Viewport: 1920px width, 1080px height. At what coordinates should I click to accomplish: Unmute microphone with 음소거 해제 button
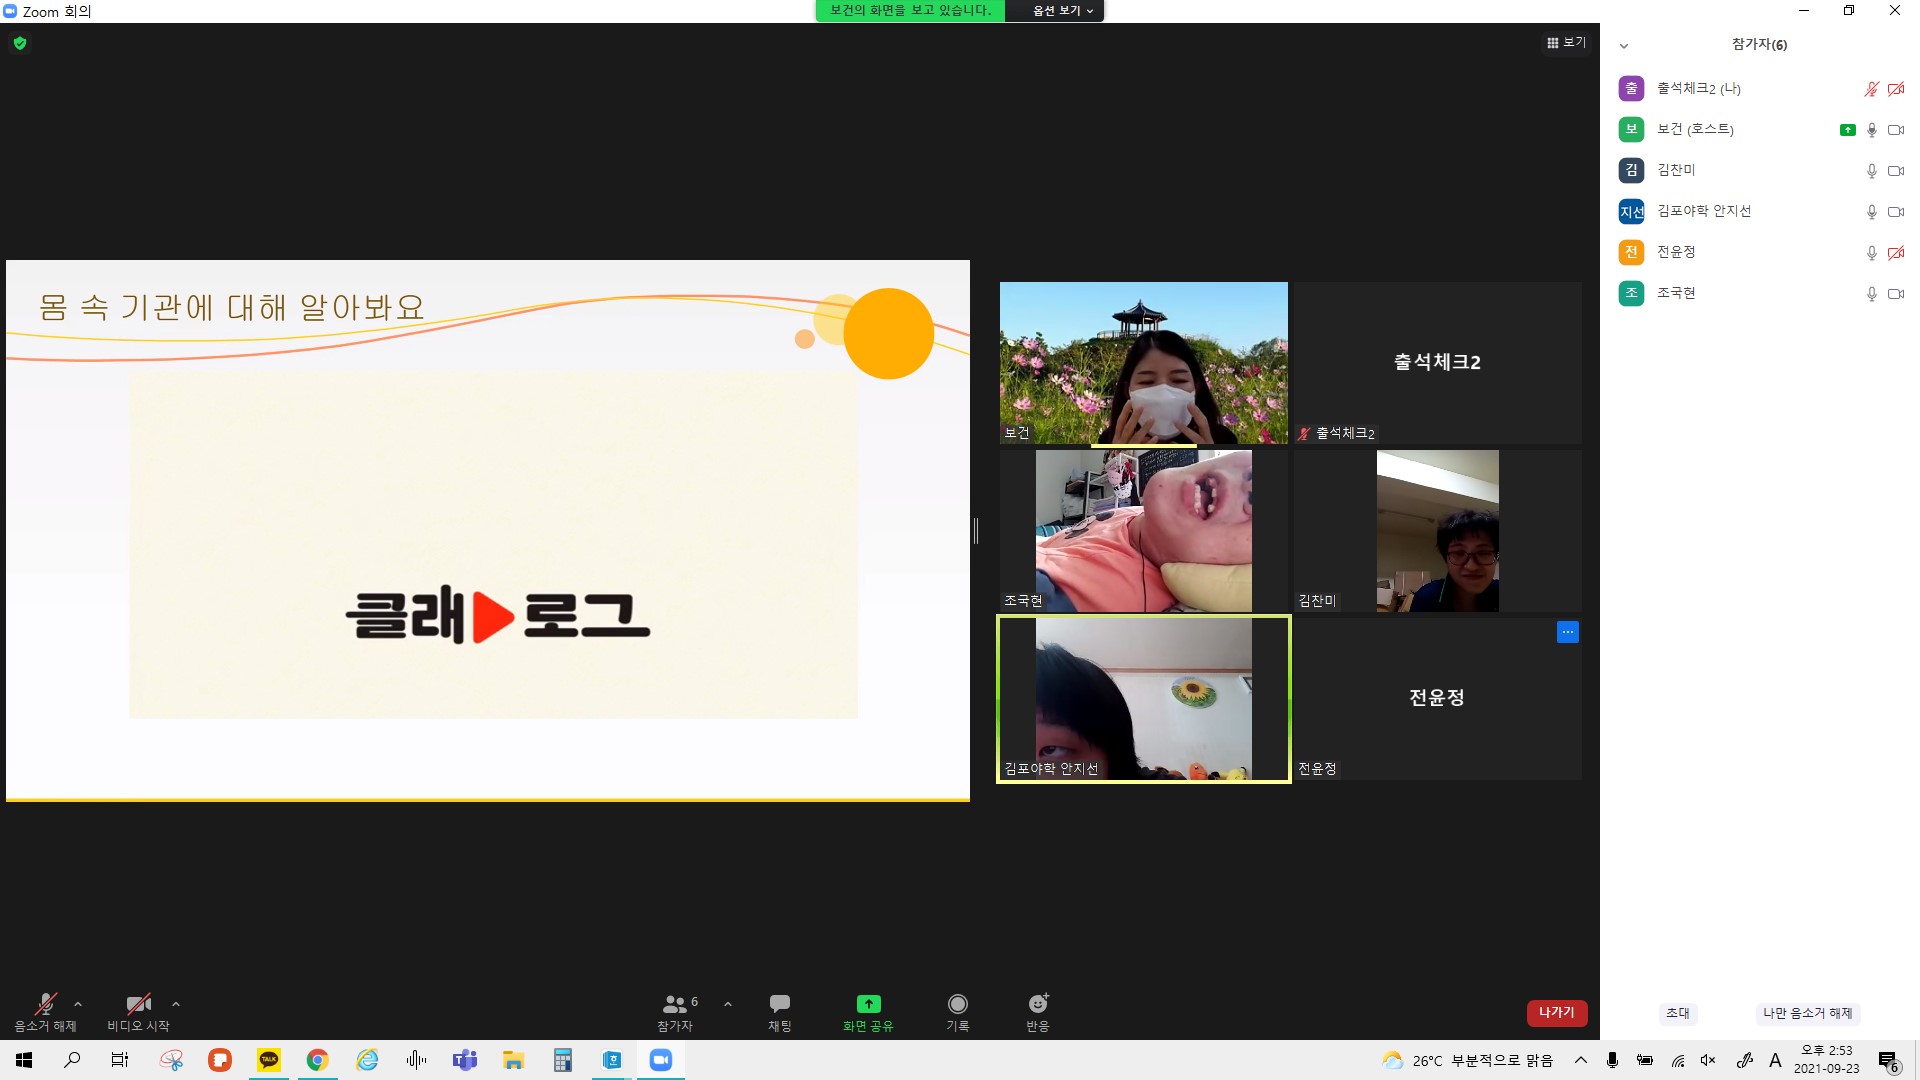(x=45, y=1012)
